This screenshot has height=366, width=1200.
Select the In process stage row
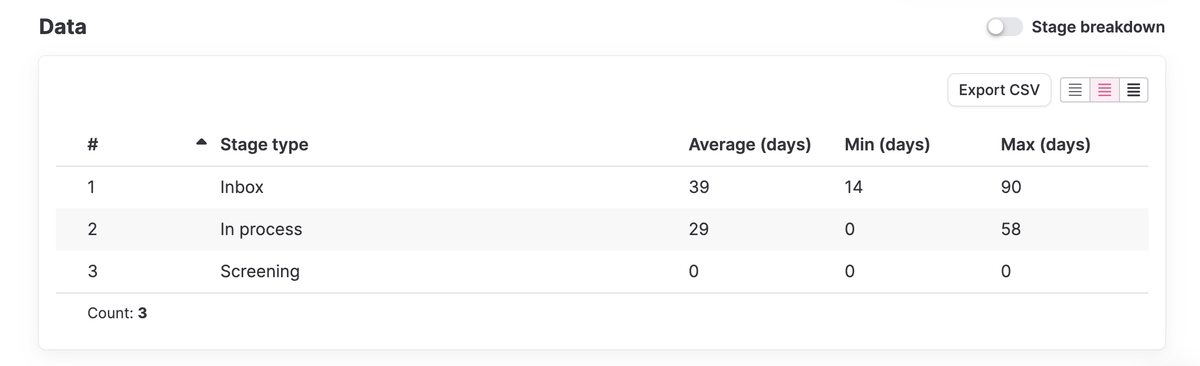[x=602, y=229]
